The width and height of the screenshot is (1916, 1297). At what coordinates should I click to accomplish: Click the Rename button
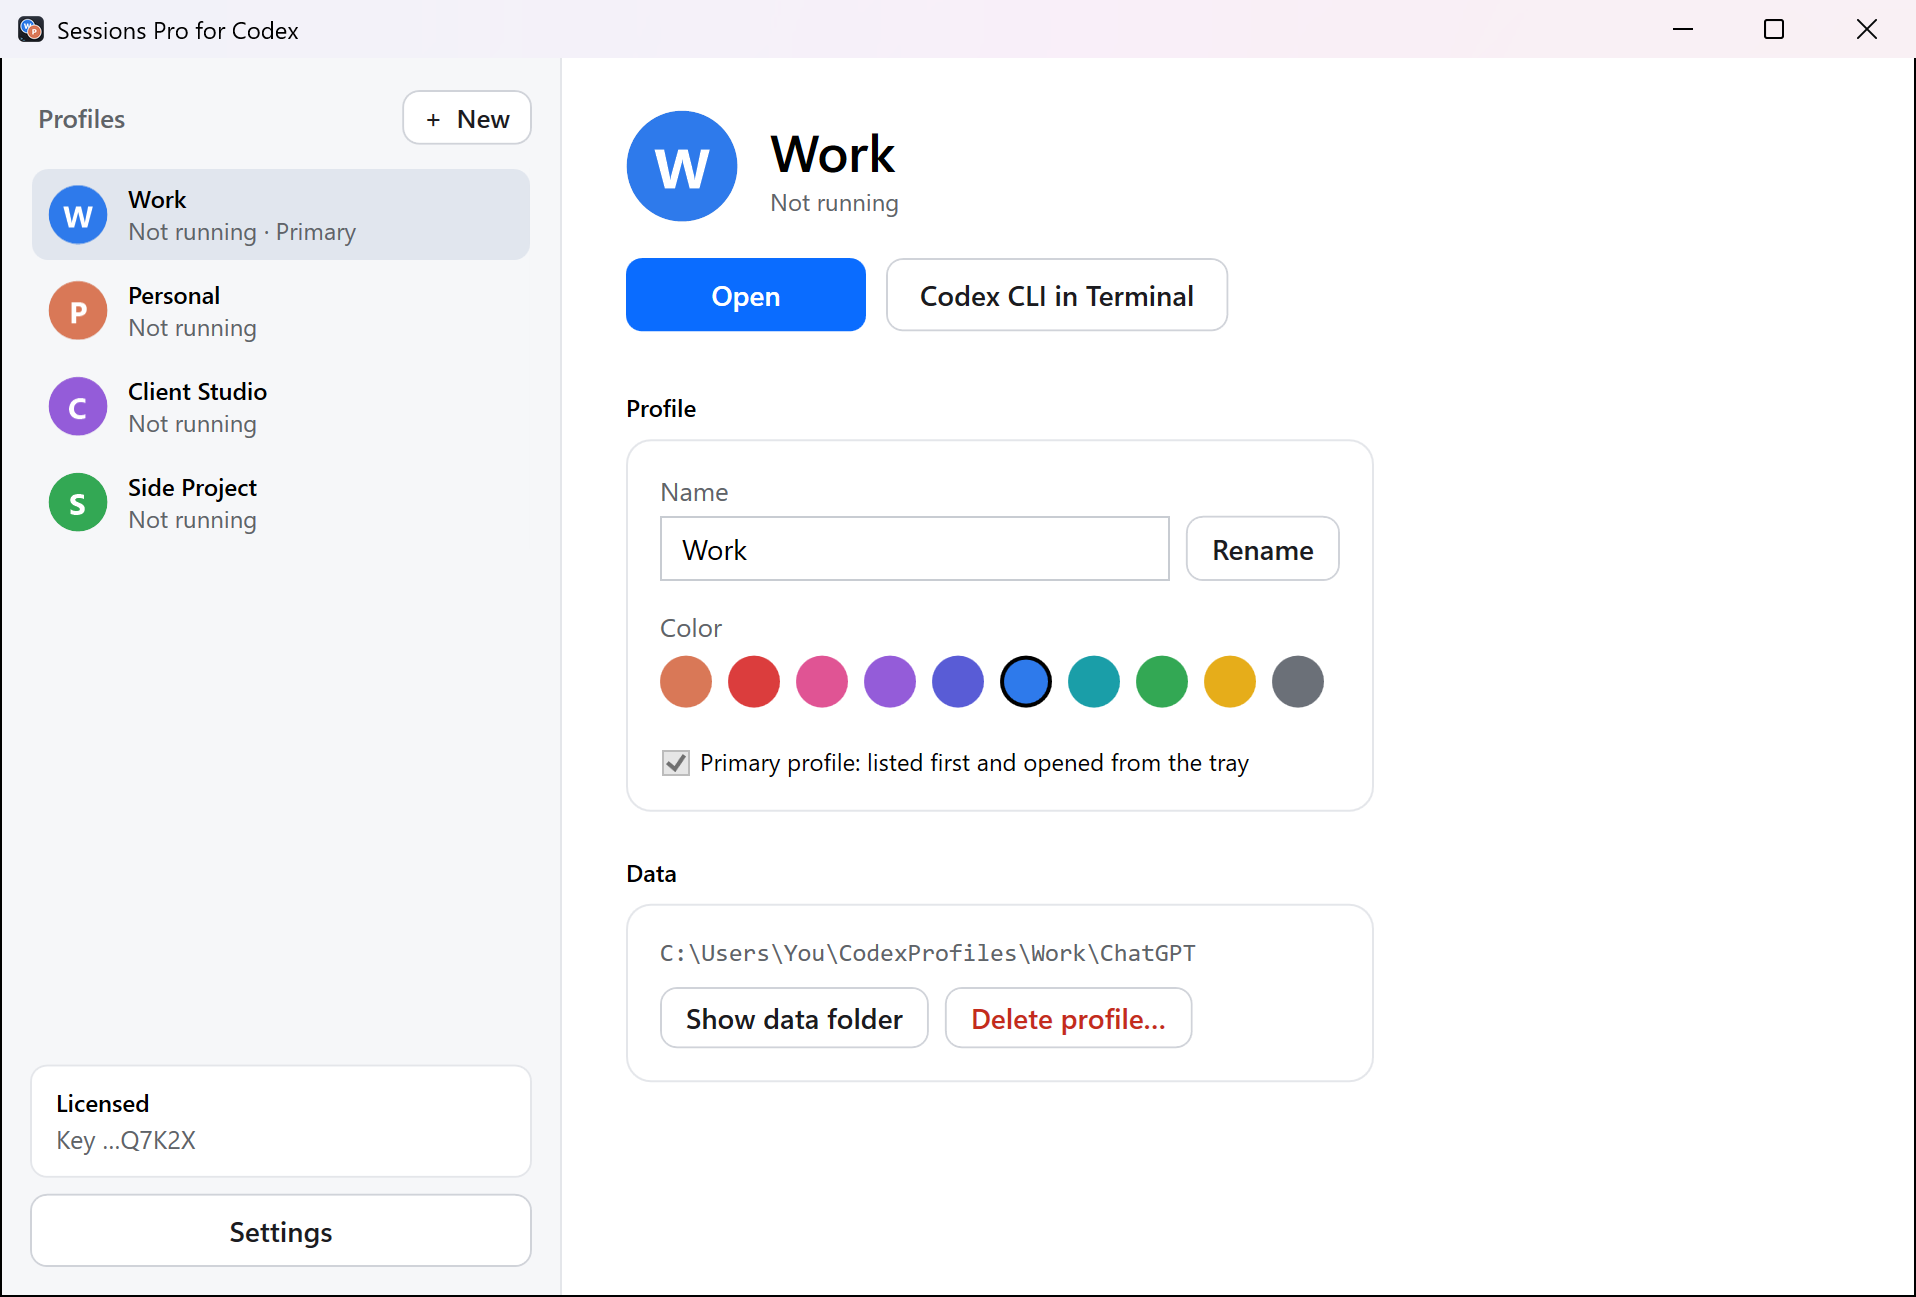coord(1263,549)
